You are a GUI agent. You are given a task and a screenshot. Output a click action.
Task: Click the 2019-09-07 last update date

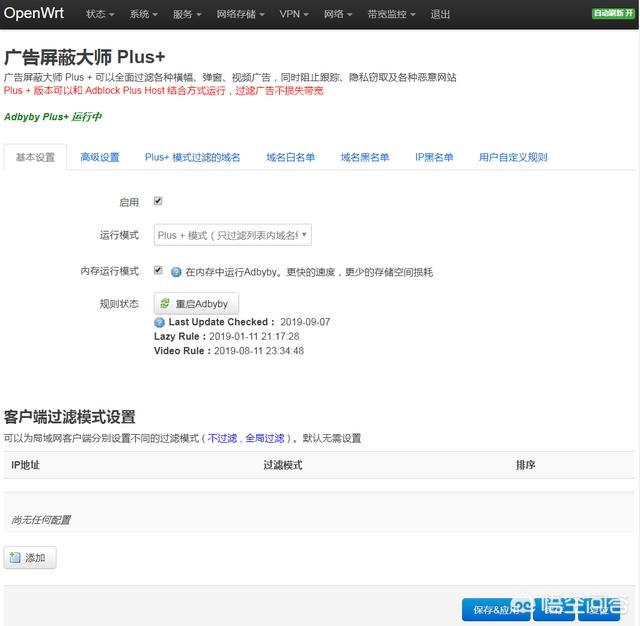[305, 322]
